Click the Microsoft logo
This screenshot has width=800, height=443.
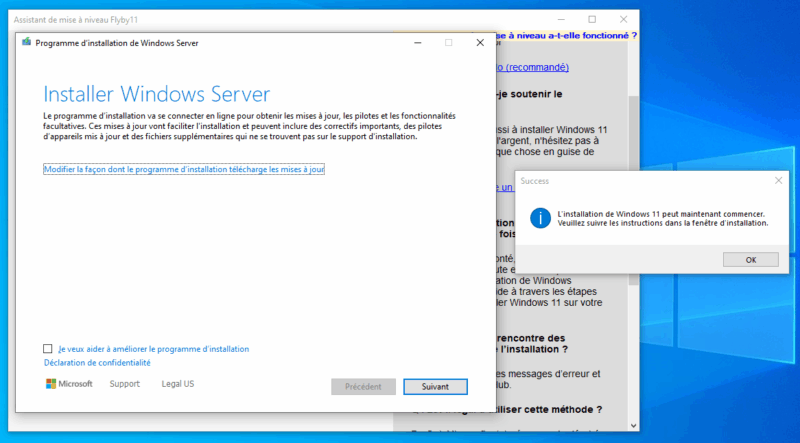(x=69, y=384)
